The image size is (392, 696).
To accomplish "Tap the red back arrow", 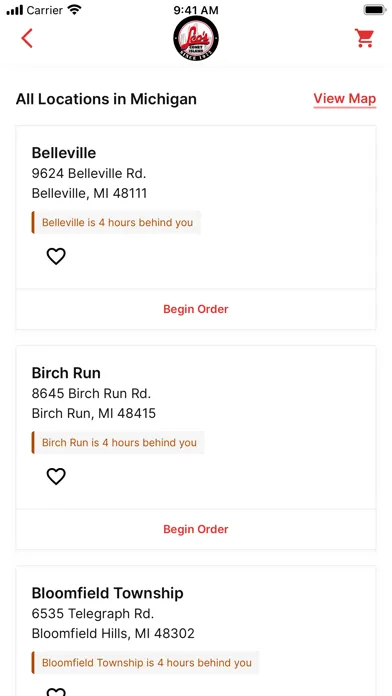I will [x=27, y=38].
